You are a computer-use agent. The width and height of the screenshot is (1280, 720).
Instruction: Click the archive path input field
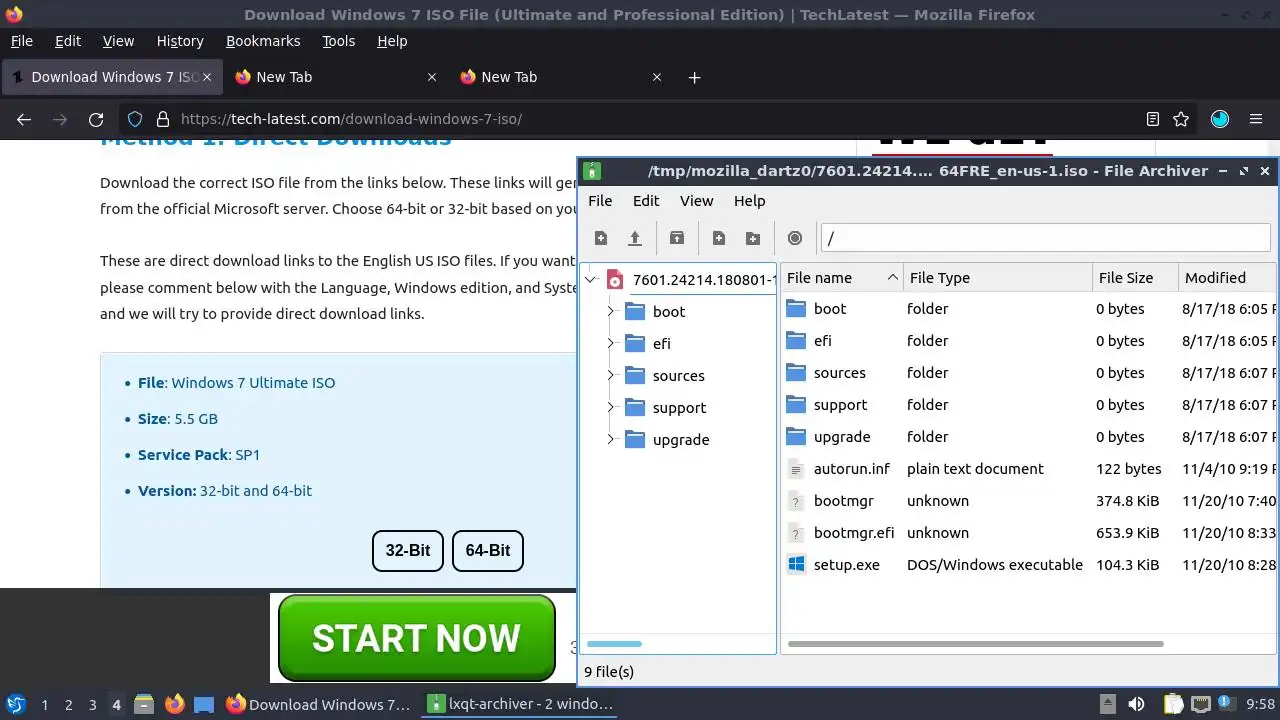tap(1045, 238)
